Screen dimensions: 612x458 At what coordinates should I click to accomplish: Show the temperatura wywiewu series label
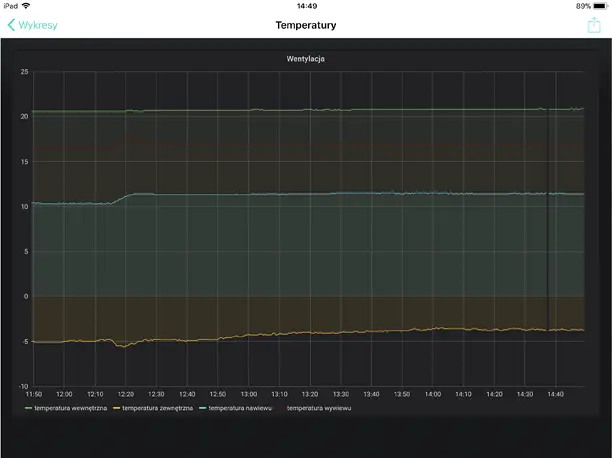point(319,408)
